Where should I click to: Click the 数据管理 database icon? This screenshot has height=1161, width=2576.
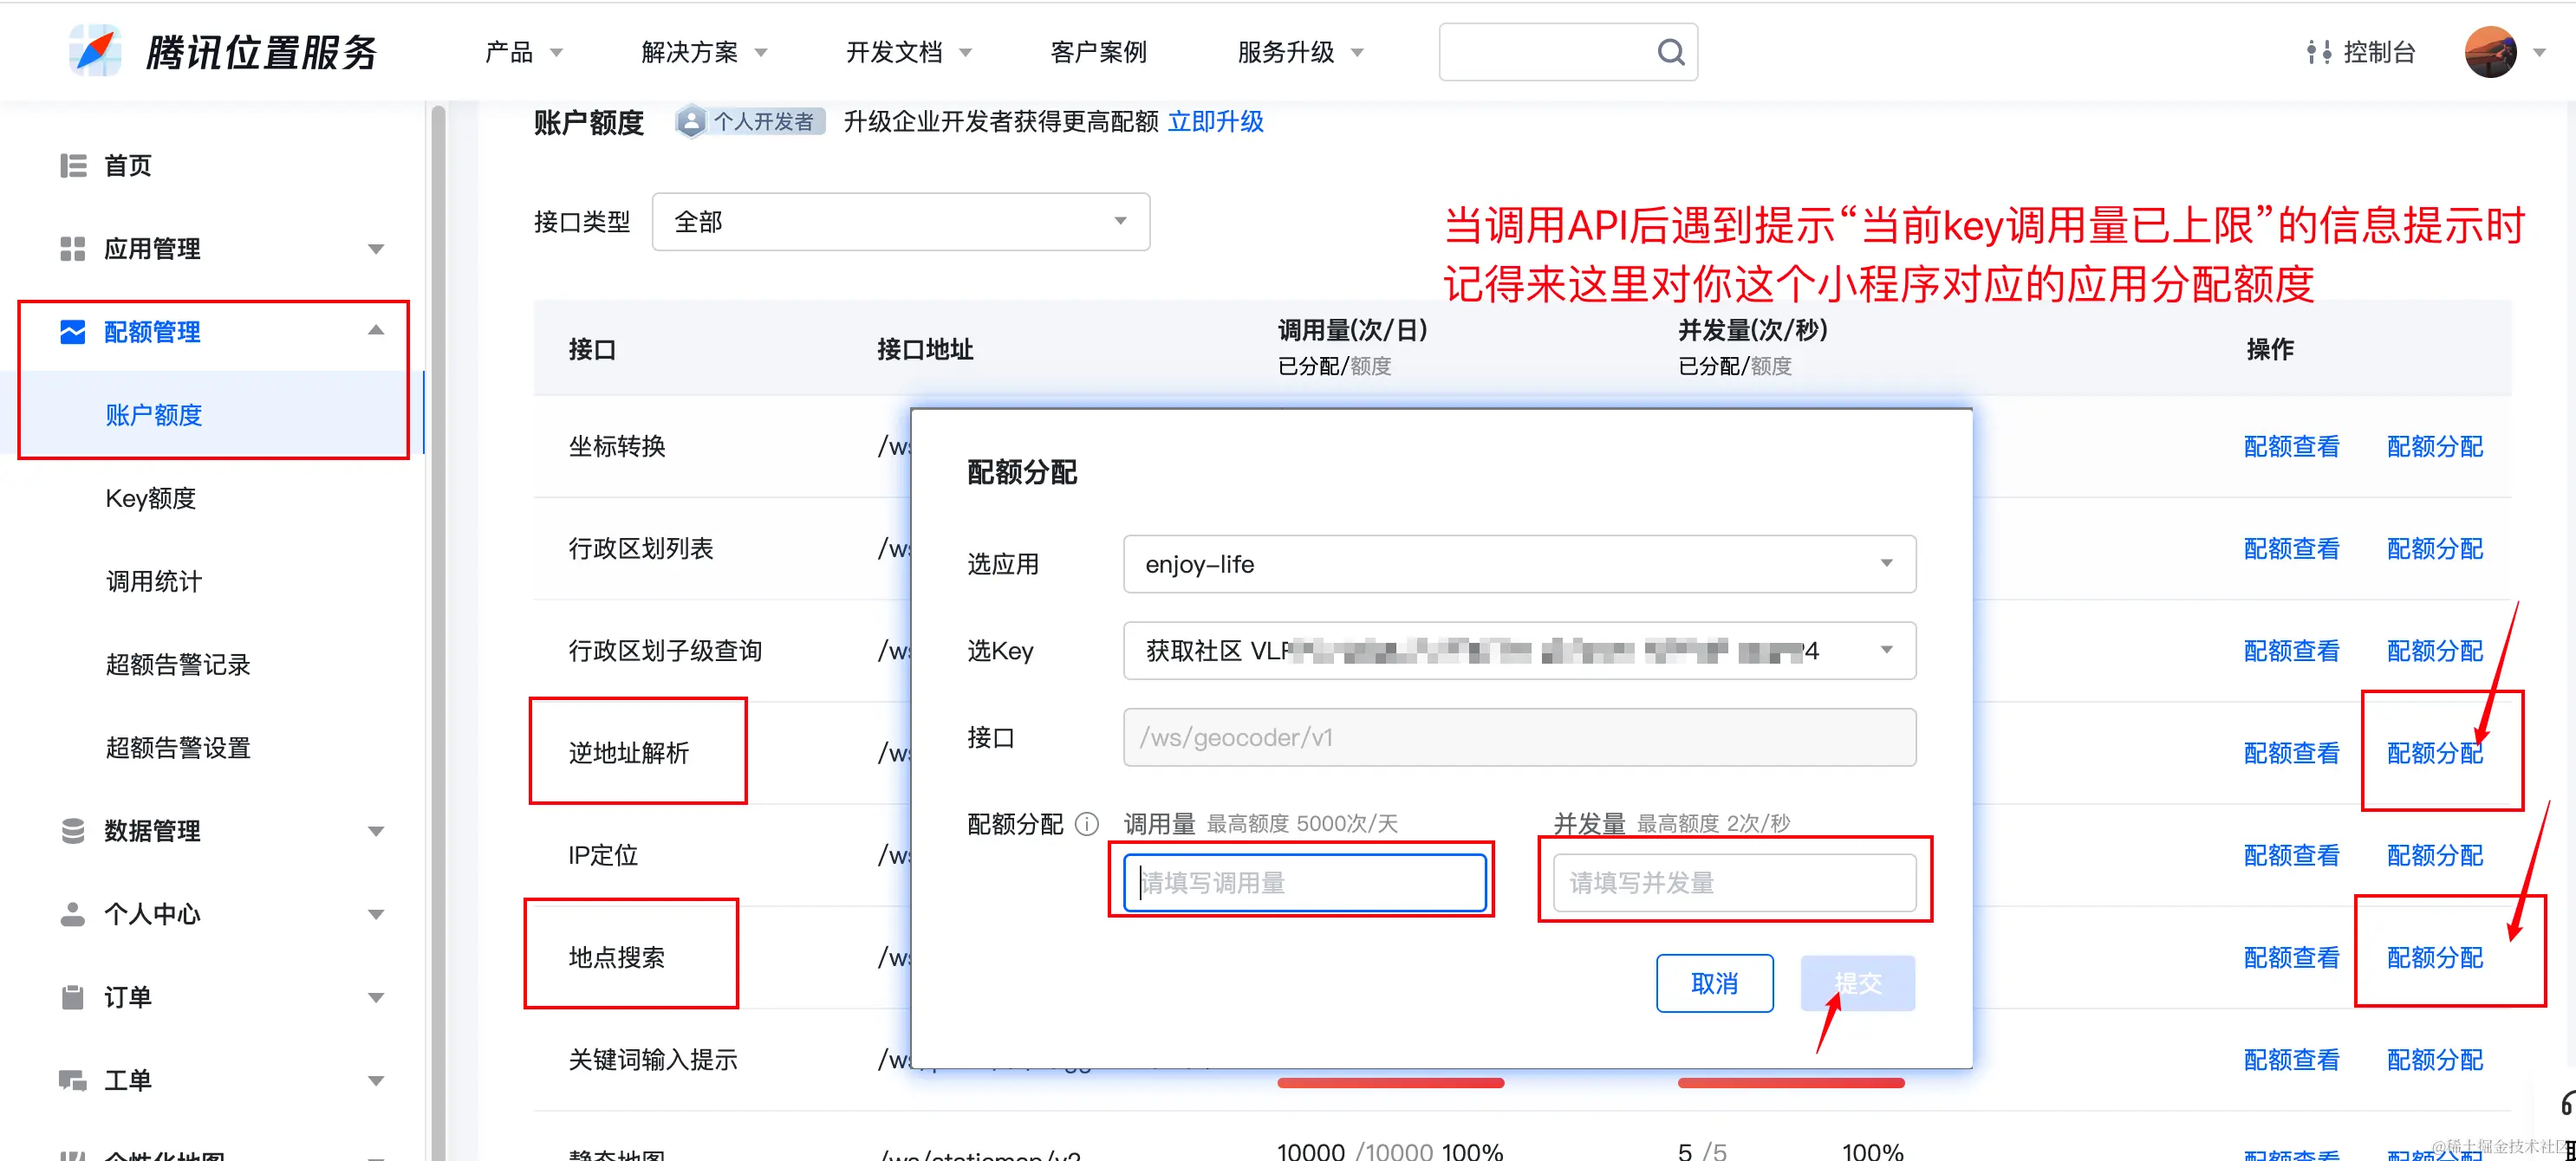click(72, 831)
